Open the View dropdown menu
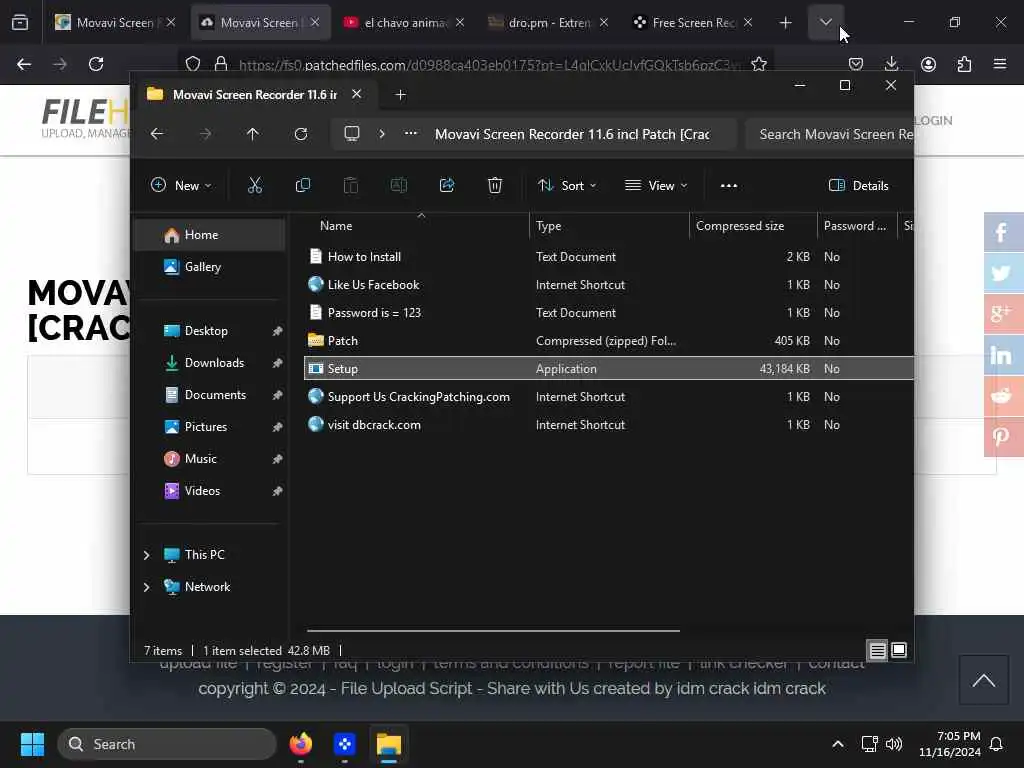This screenshot has height=768, width=1024. tap(656, 185)
